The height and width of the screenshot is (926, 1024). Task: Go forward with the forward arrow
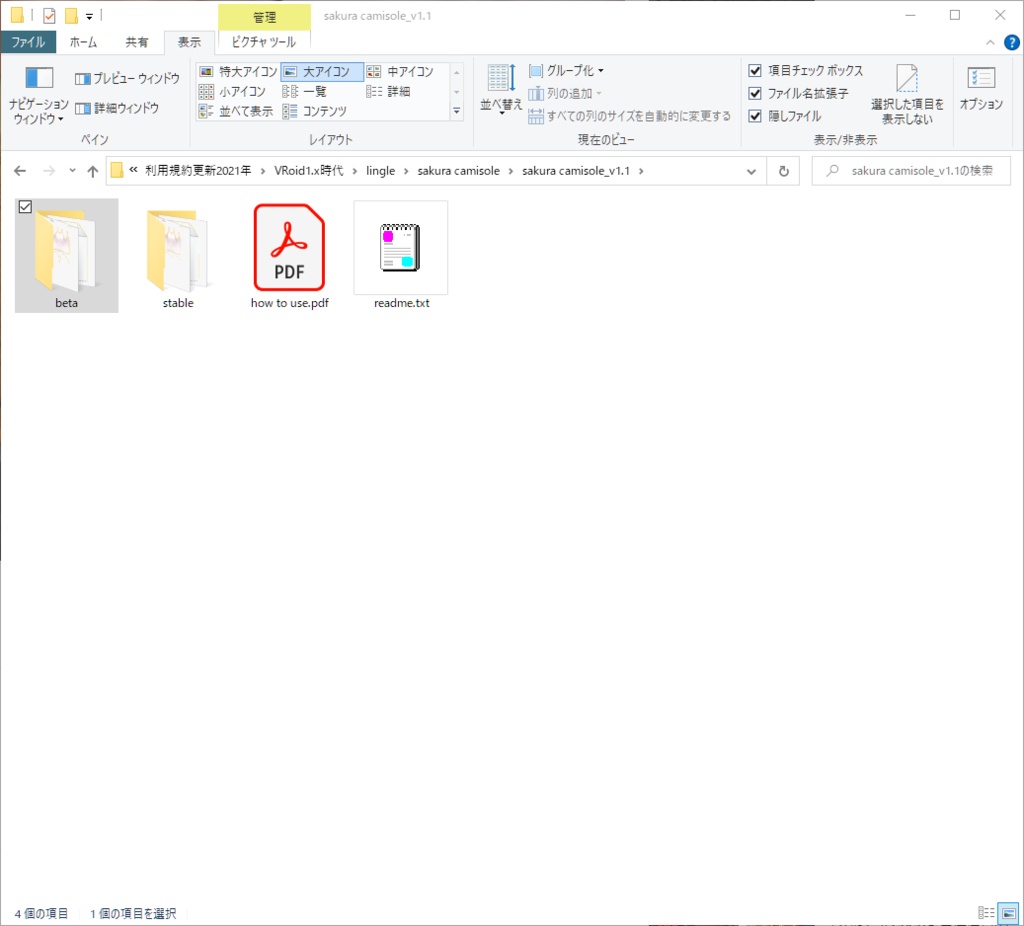[x=49, y=171]
